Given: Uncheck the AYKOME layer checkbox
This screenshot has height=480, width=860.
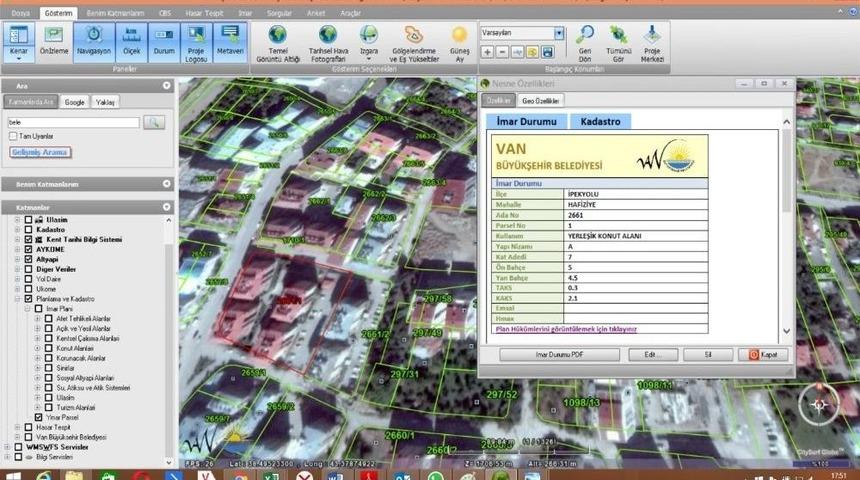Looking at the screenshot, I should click(x=28, y=249).
